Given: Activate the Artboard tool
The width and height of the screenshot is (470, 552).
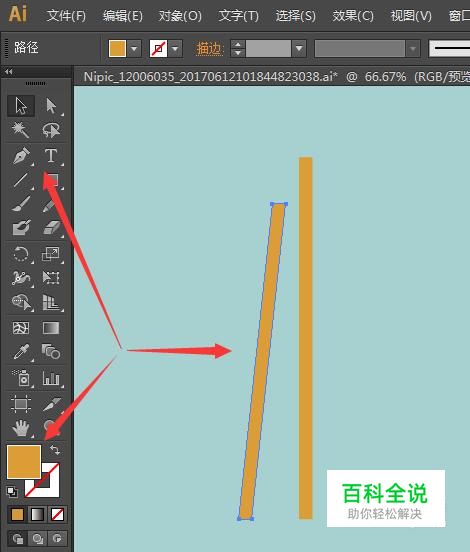Looking at the screenshot, I should click(x=21, y=404).
